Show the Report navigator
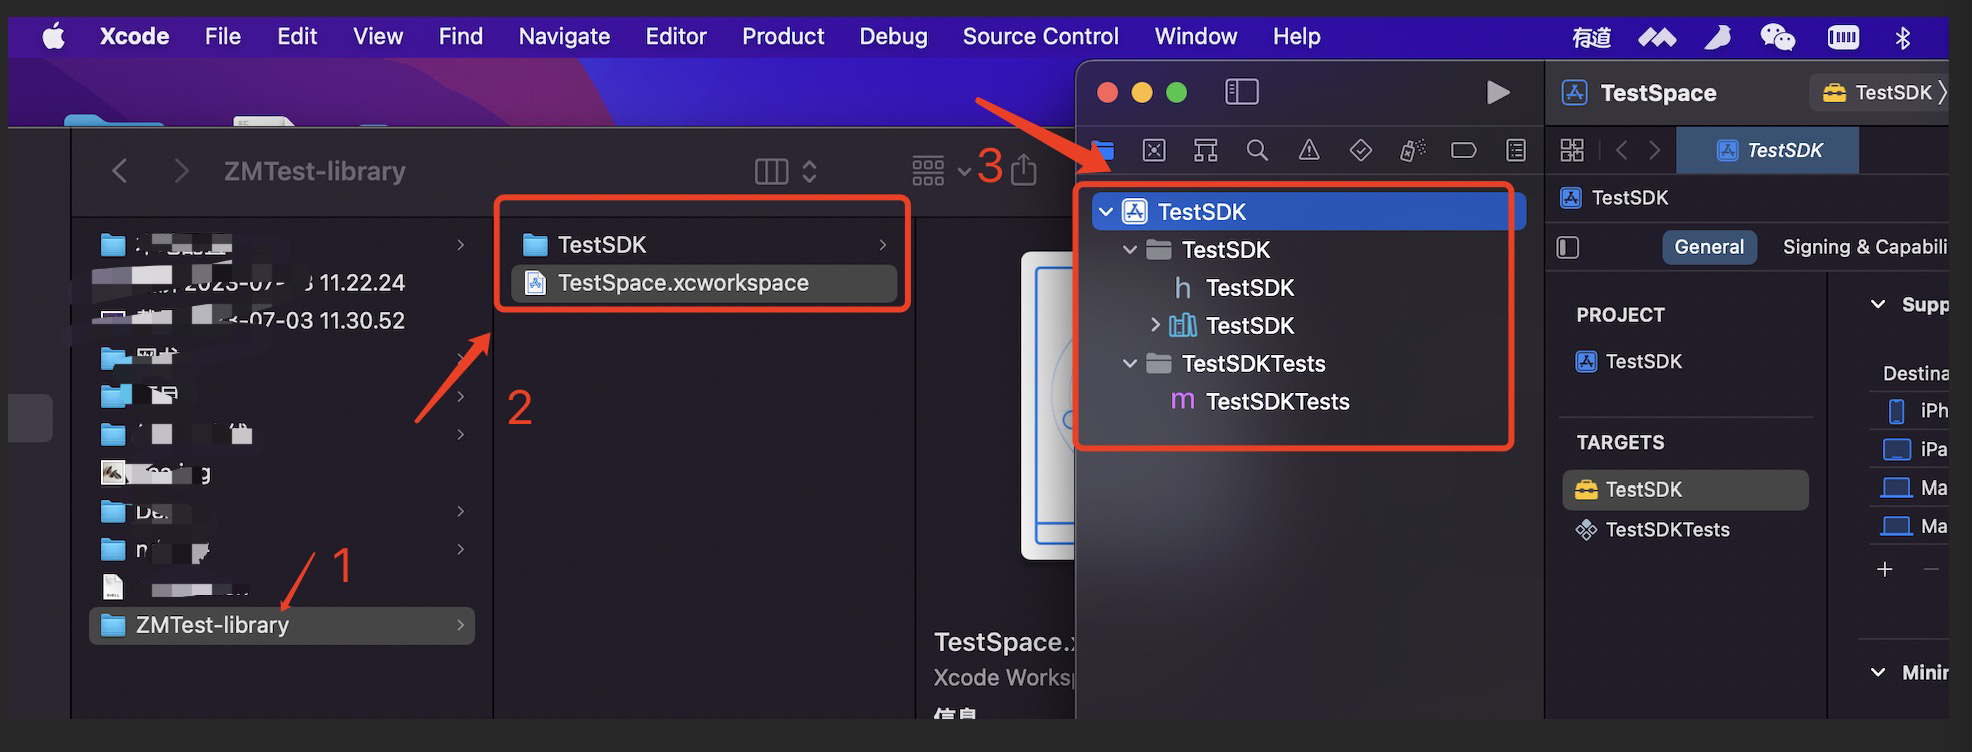The image size is (1972, 752). click(1516, 151)
